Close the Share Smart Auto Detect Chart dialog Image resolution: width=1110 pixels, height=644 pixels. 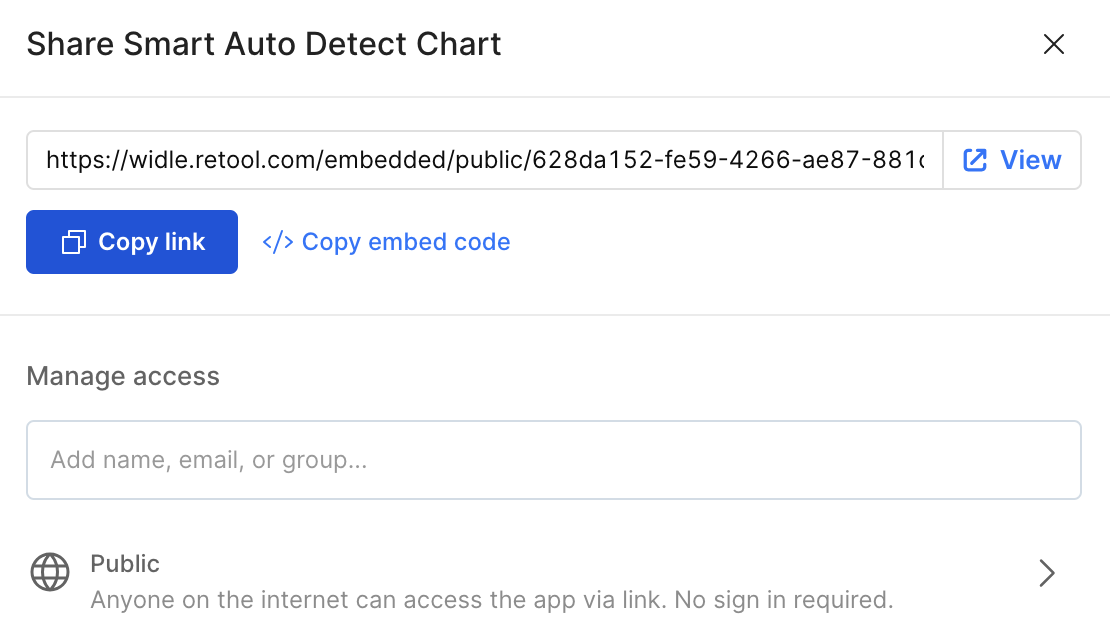(x=1054, y=44)
